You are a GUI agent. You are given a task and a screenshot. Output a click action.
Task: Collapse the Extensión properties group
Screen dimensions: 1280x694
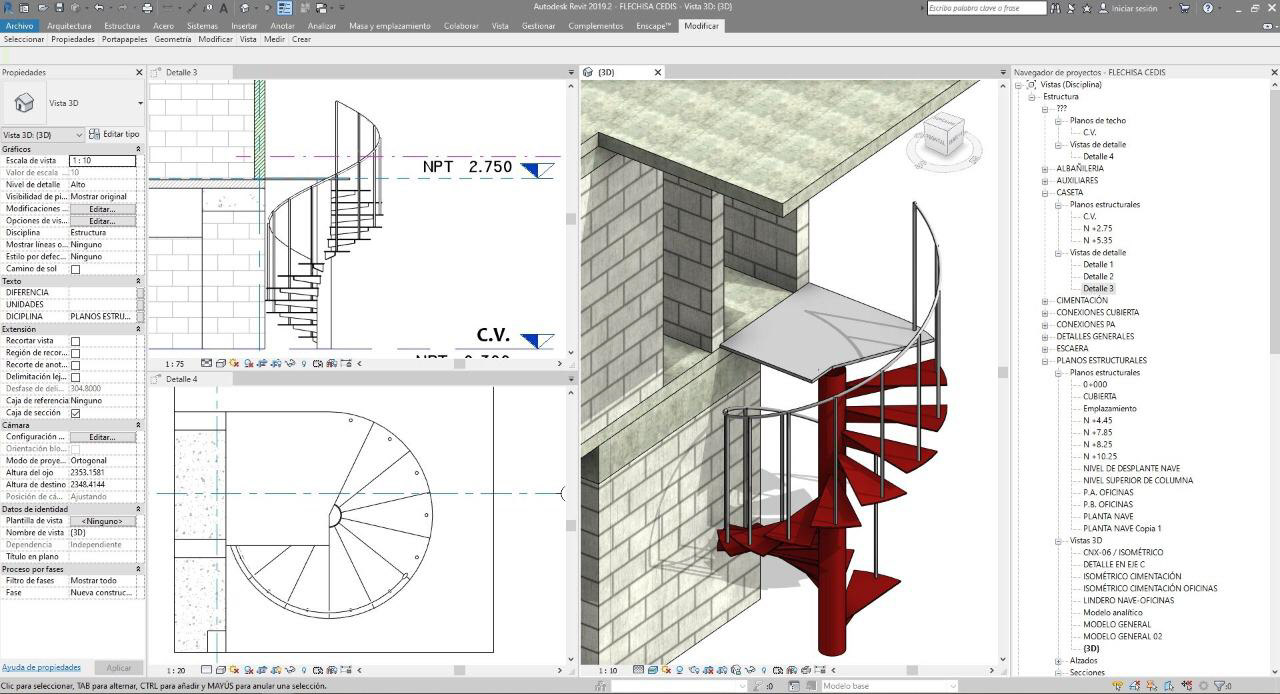point(139,329)
